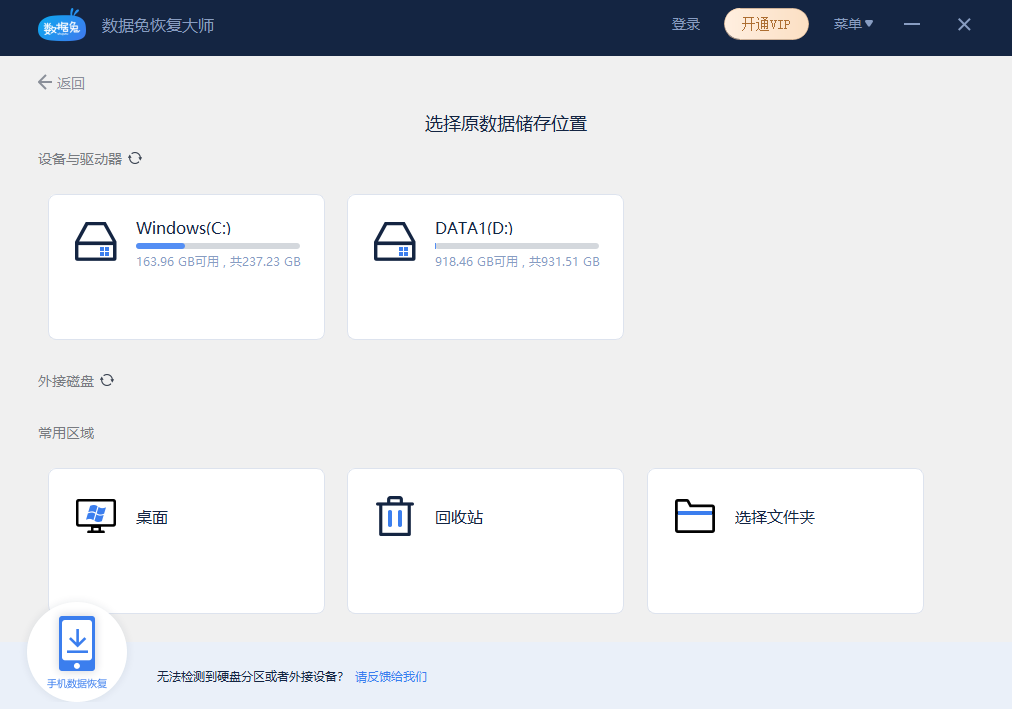This screenshot has height=709, width=1012.
Task: Open the 菜单 dropdown menu
Action: click(x=853, y=24)
